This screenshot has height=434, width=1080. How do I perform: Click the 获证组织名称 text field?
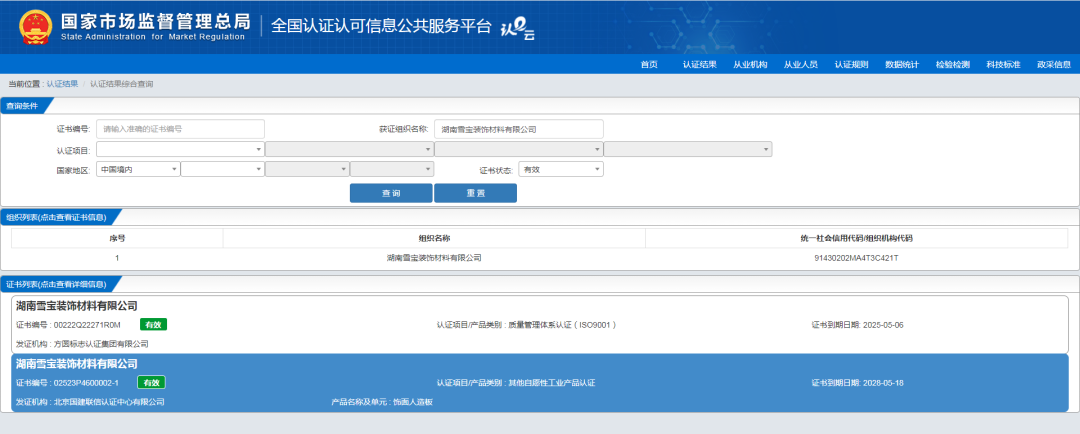518,129
